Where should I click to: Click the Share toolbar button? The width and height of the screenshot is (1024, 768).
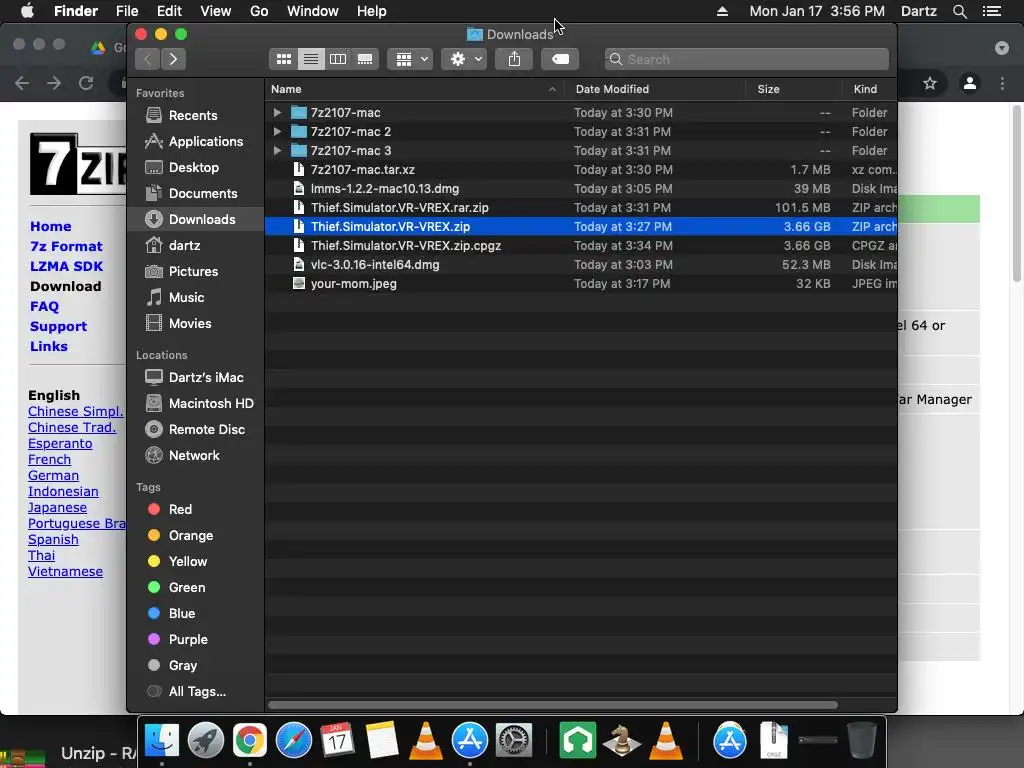(x=515, y=59)
